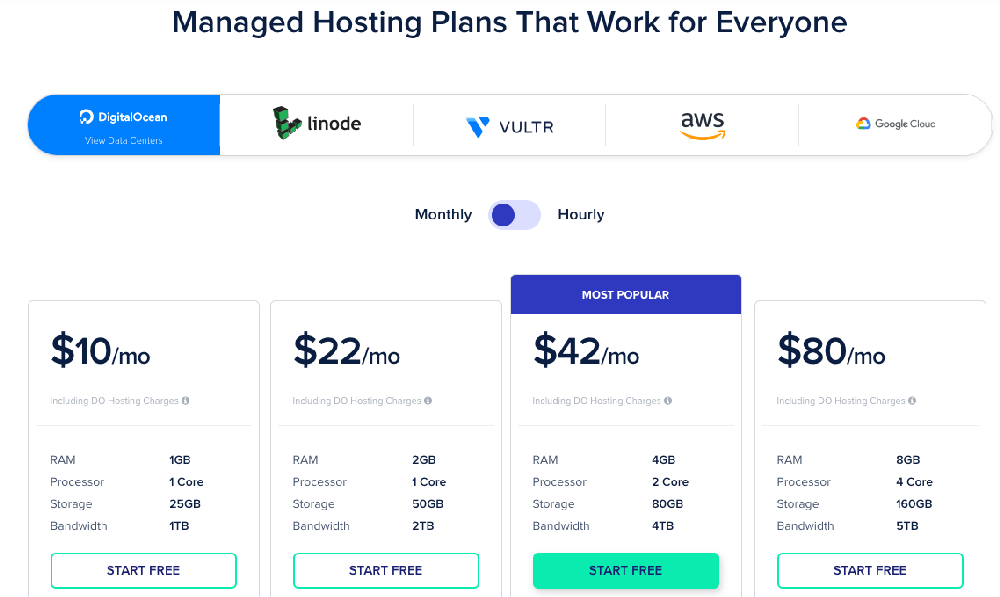Image resolution: width=1000 pixels, height=597 pixels.
Task: Click START FREE on the $10 plan
Action: tap(143, 570)
